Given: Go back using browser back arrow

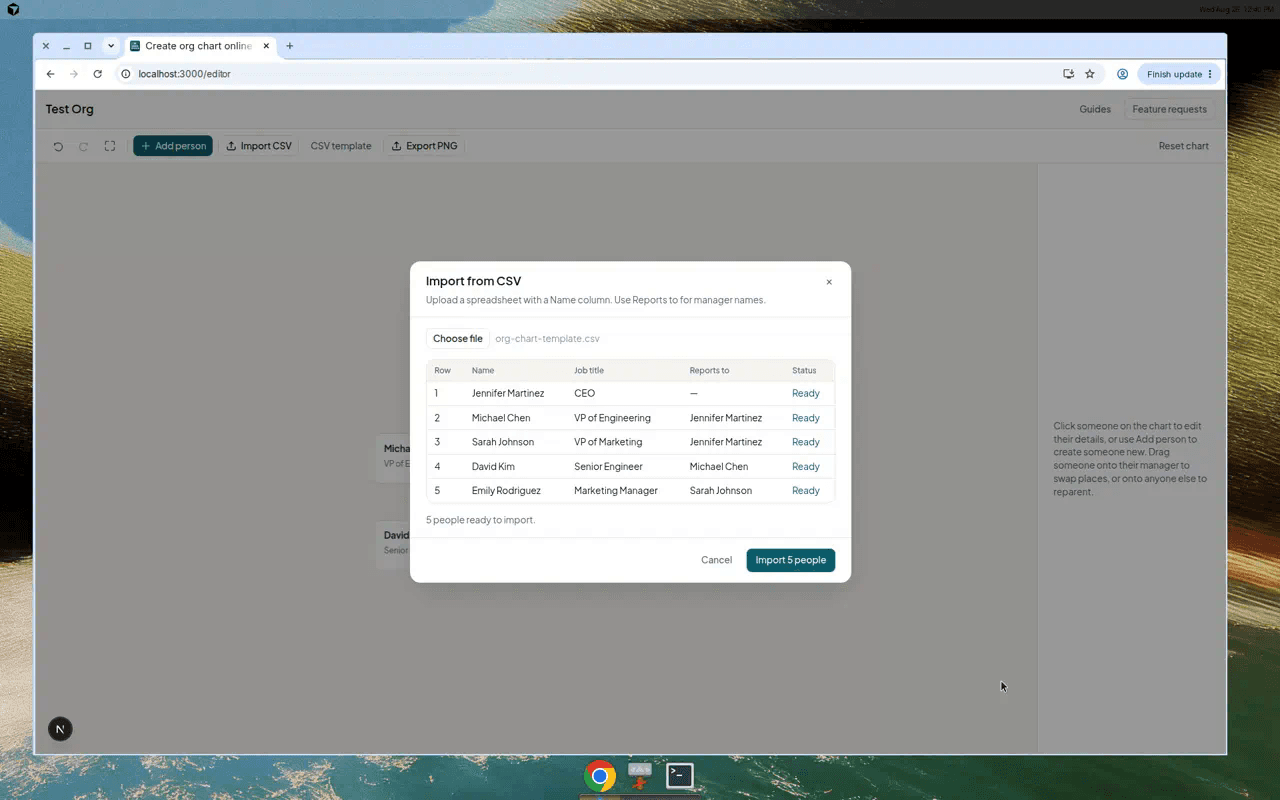Looking at the screenshot, I should point(50,74).
